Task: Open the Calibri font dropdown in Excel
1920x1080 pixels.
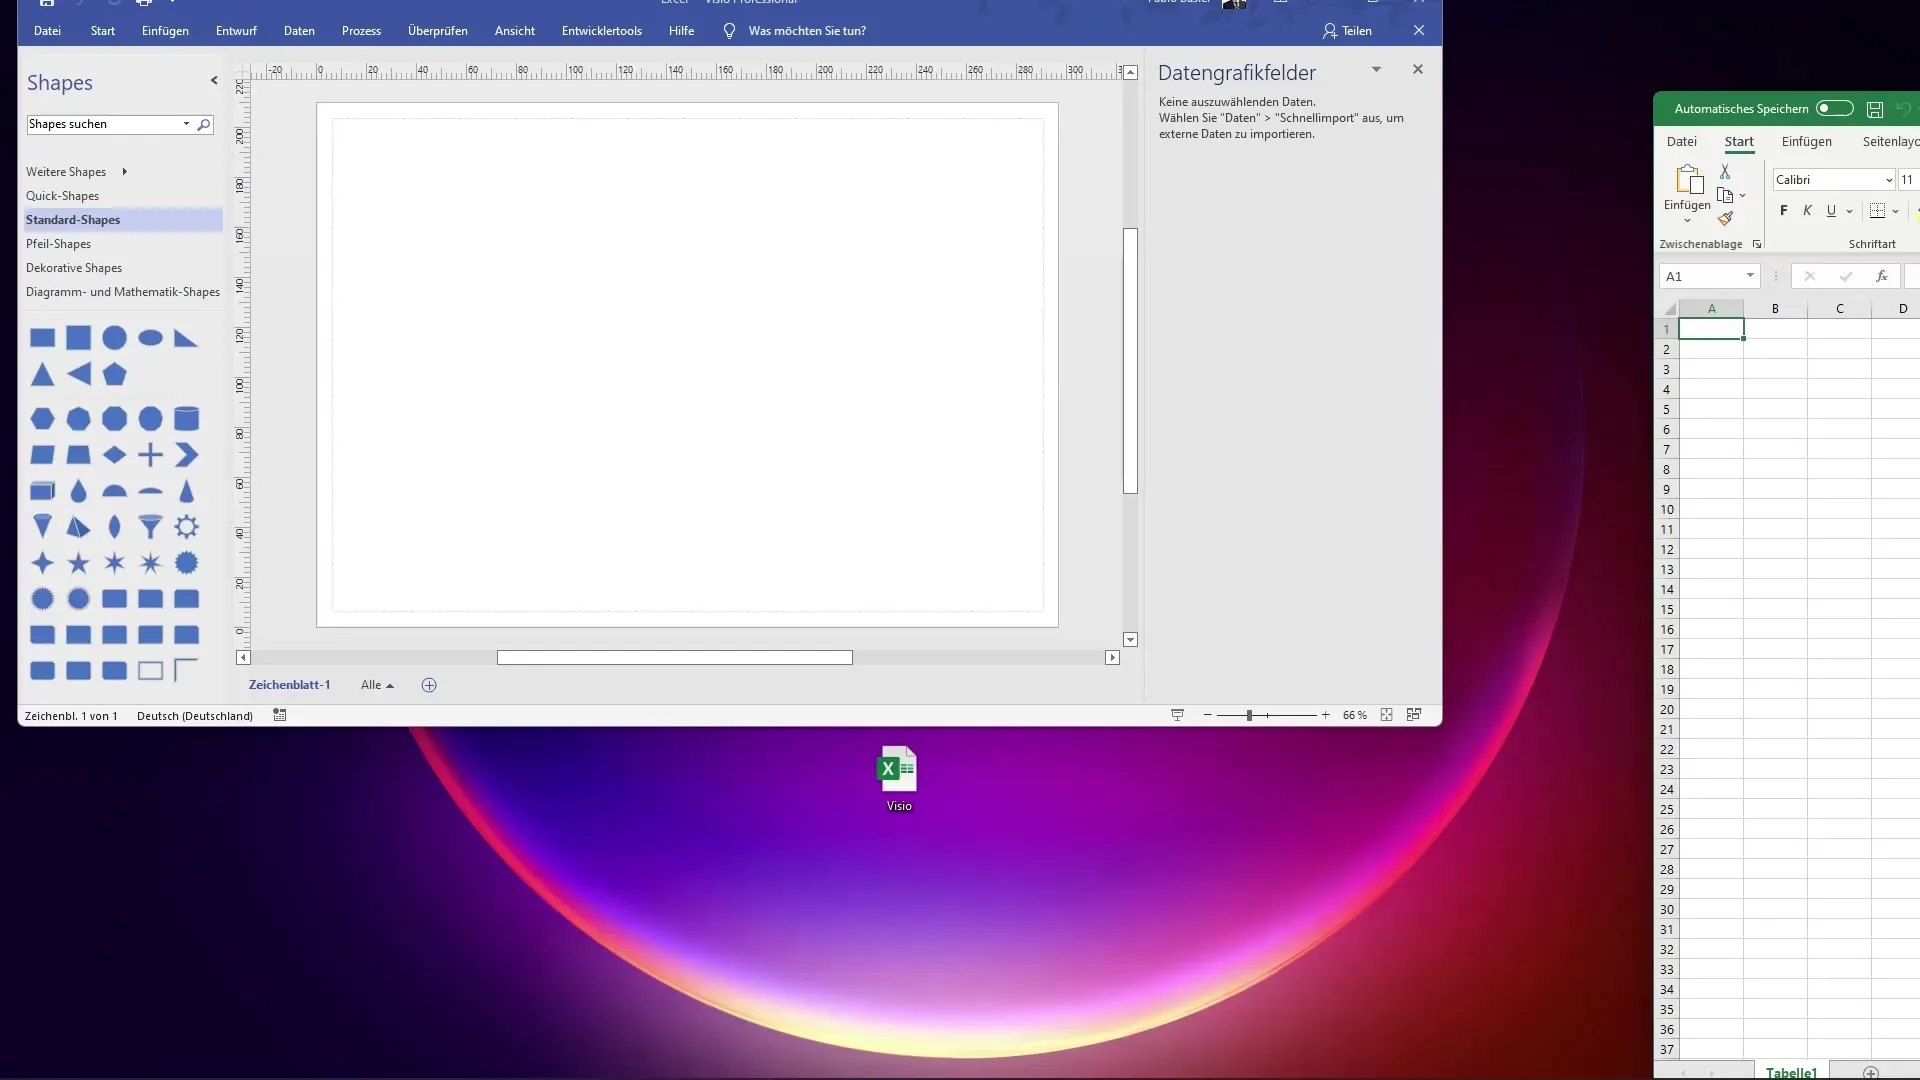Action: 1888,180
